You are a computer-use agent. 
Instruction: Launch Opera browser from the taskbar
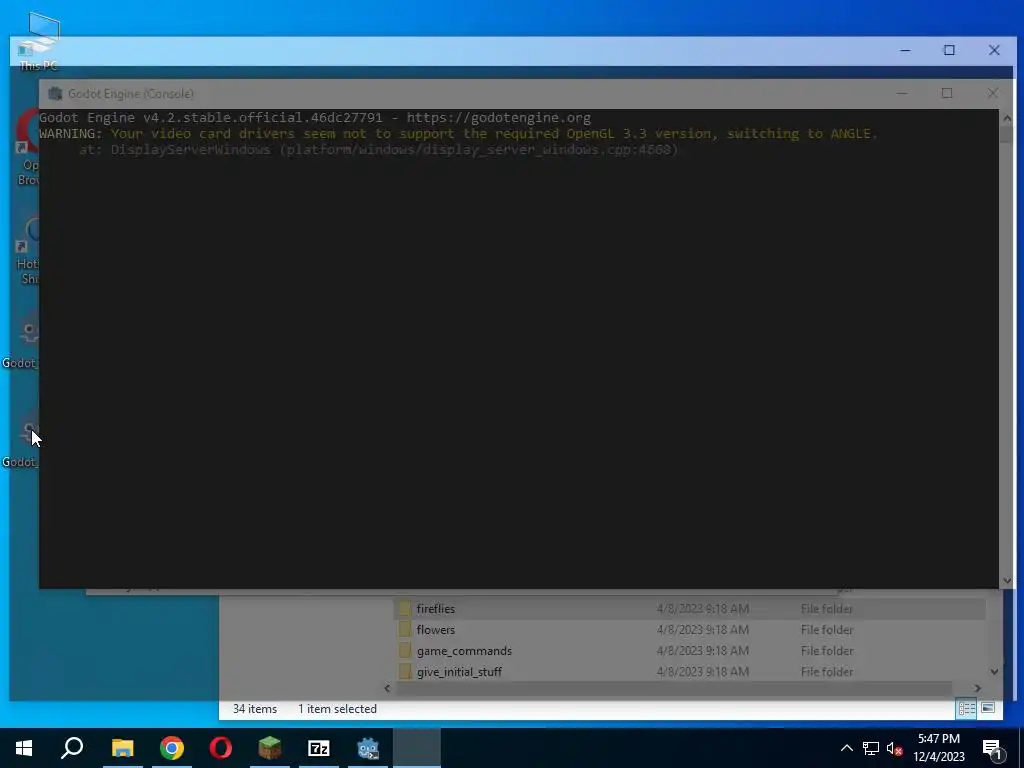[x=221, y=748]
